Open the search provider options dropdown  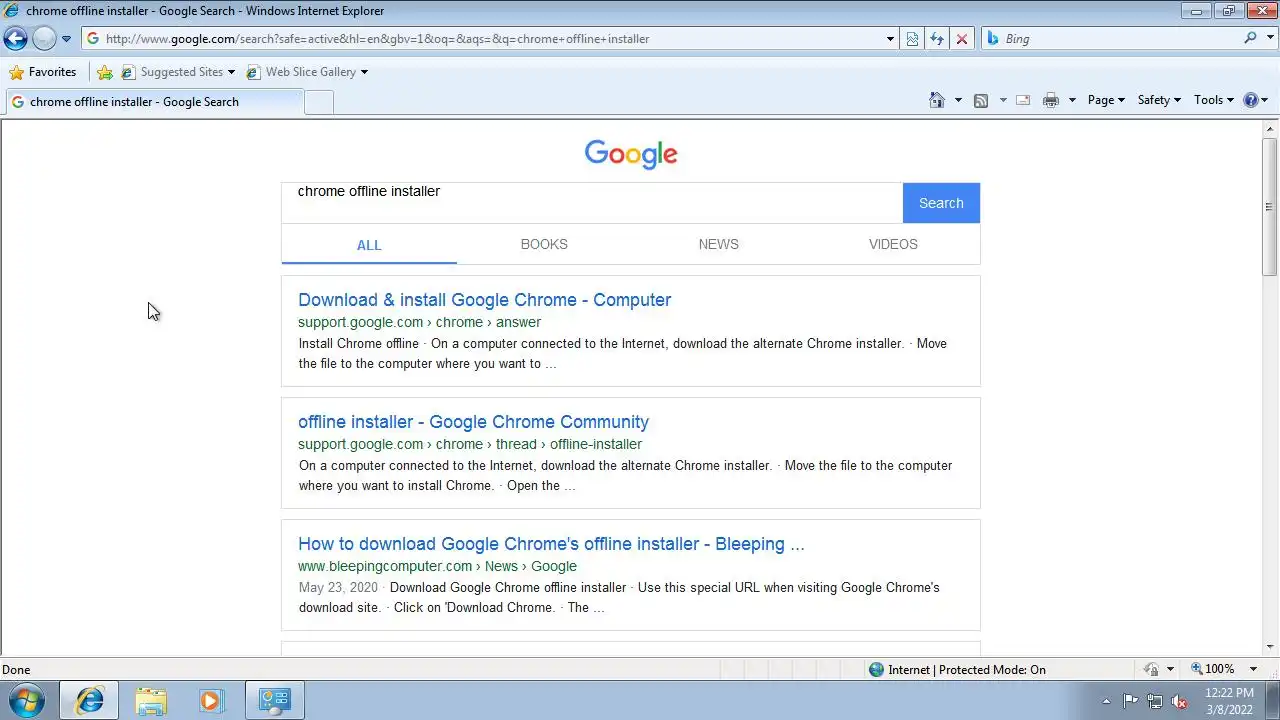point(1270,39)
